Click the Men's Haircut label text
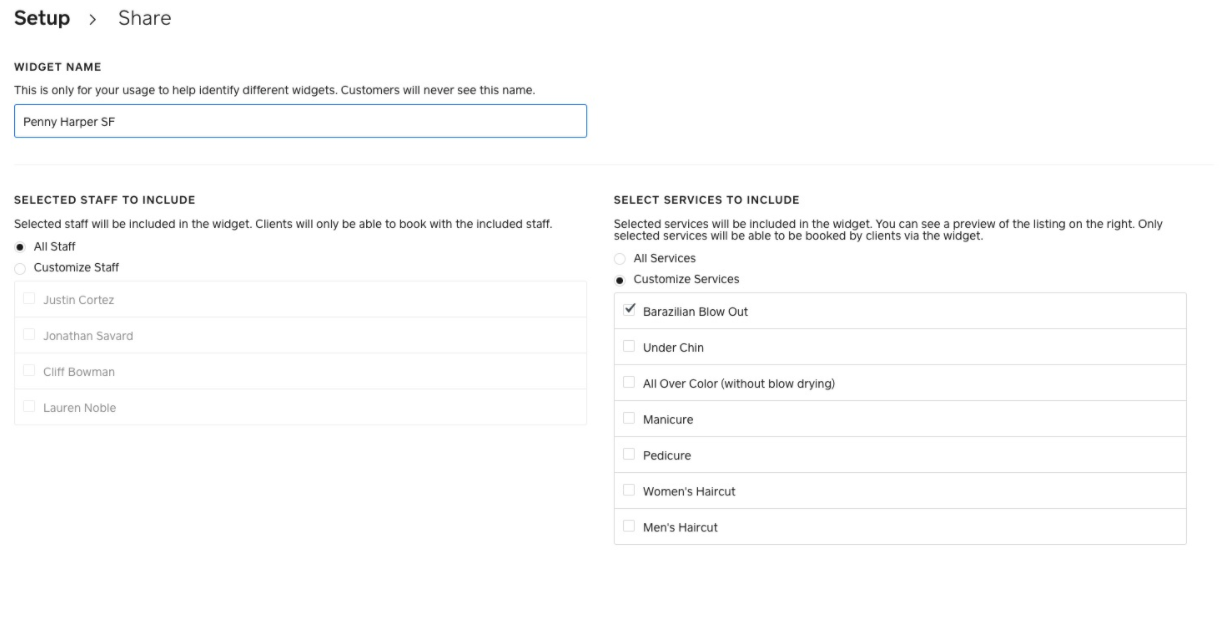 click(x=680, y=528)
